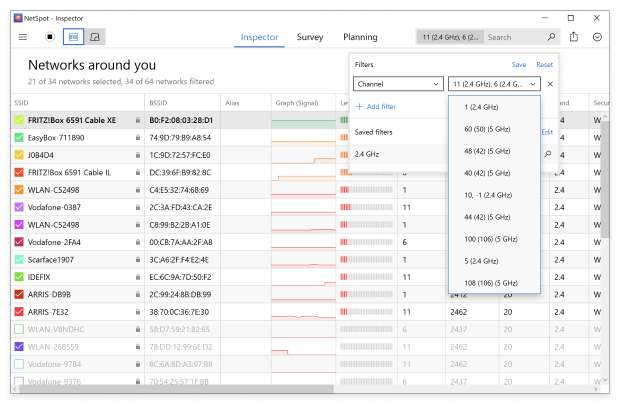The image size is (620, 404).
Task: Click the NetSpot app icon in title bar
Action: pyautogui.click(x=18, y=18)
